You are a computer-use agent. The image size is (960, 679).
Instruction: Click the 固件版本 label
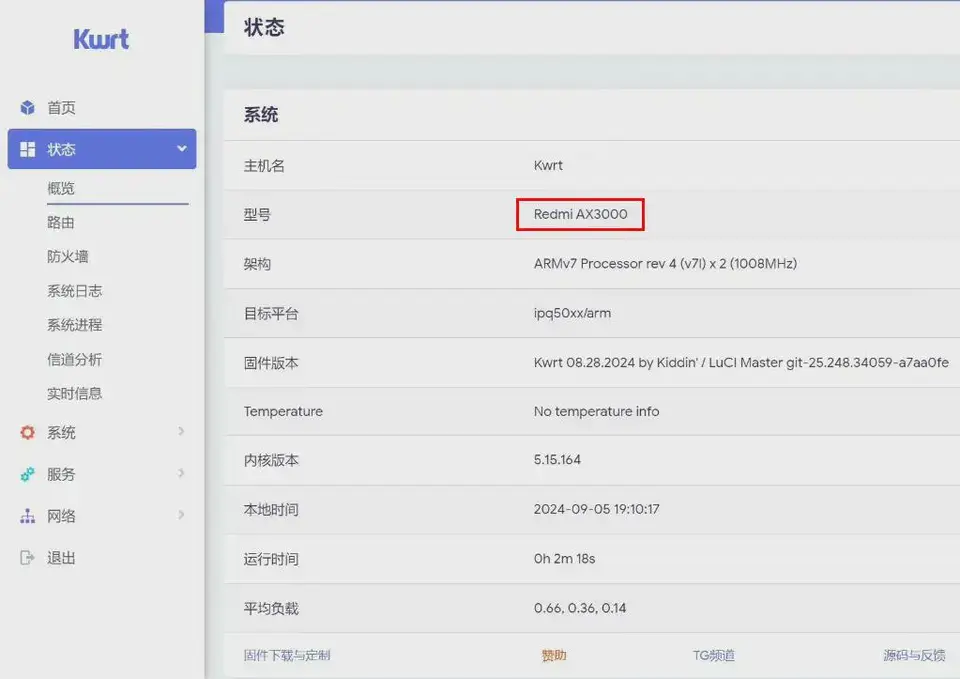pos(271,363)
